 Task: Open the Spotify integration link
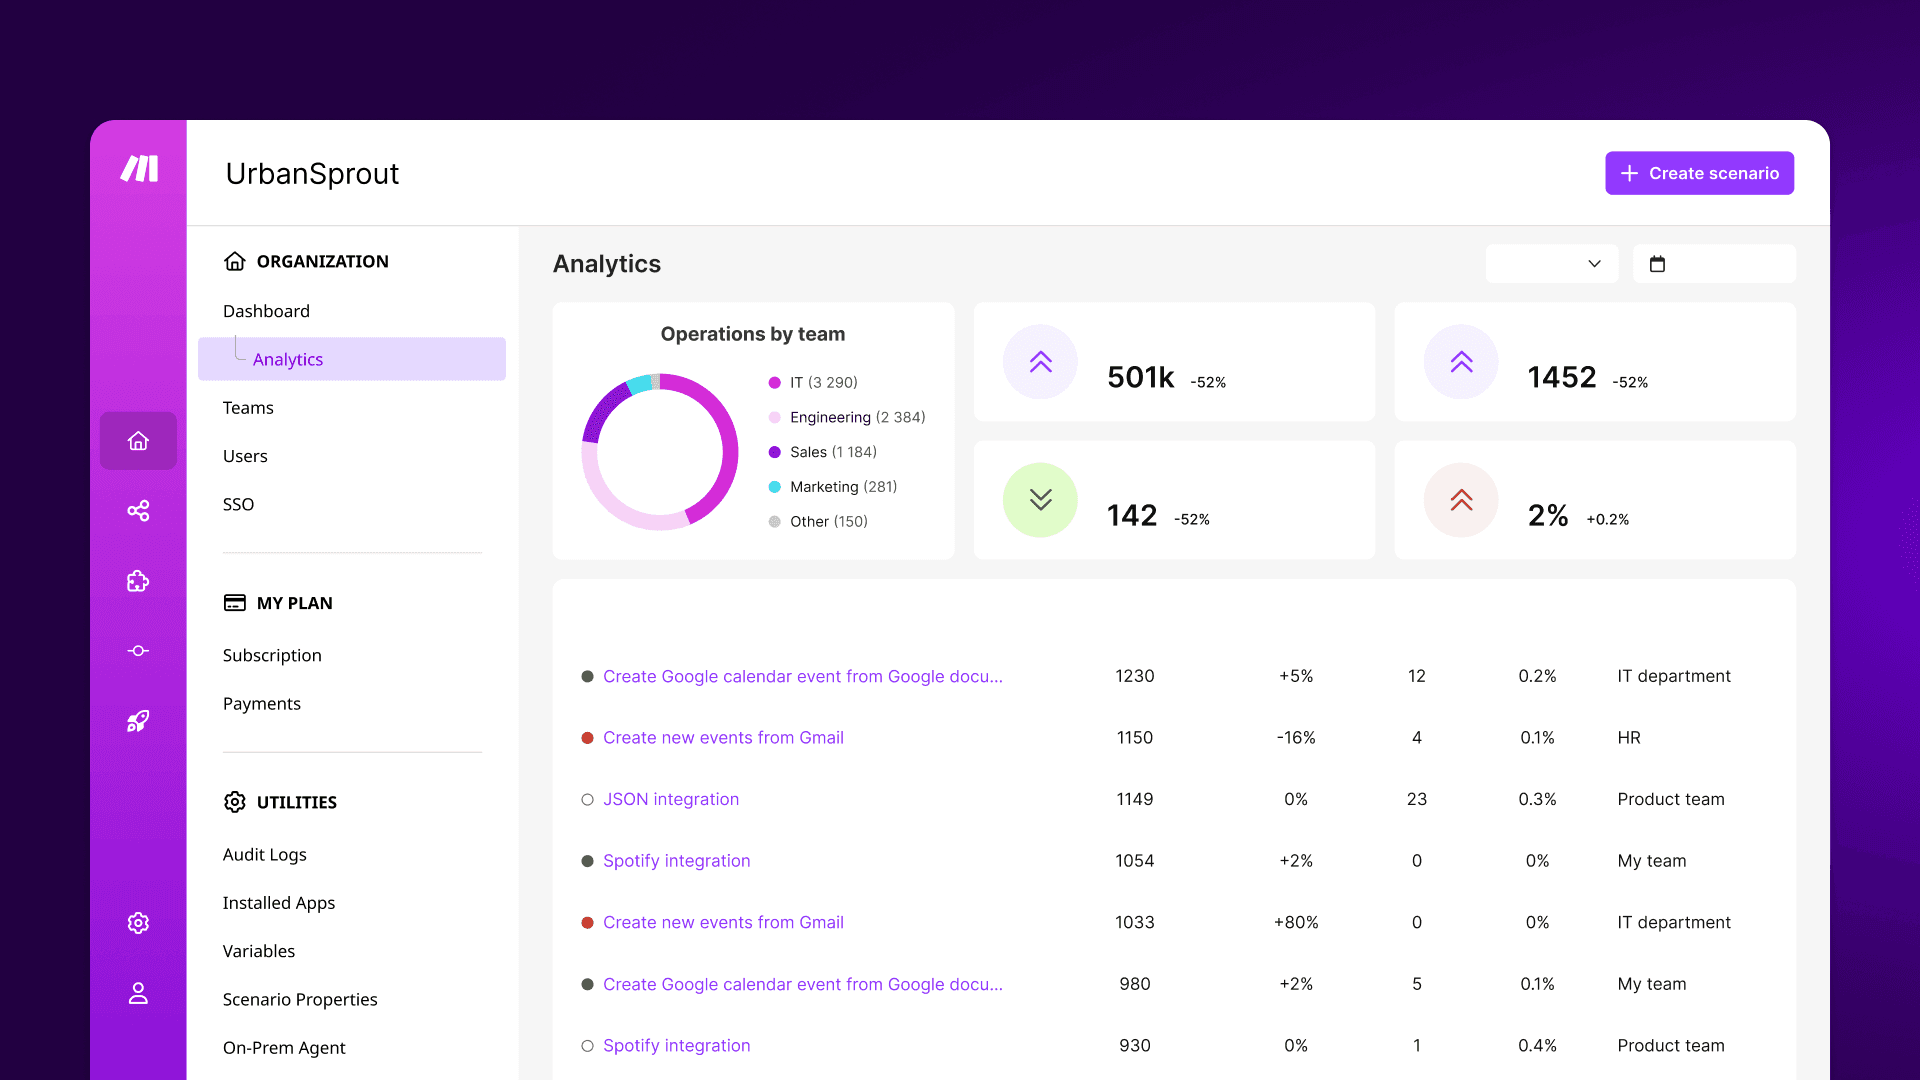click(676, 860)
